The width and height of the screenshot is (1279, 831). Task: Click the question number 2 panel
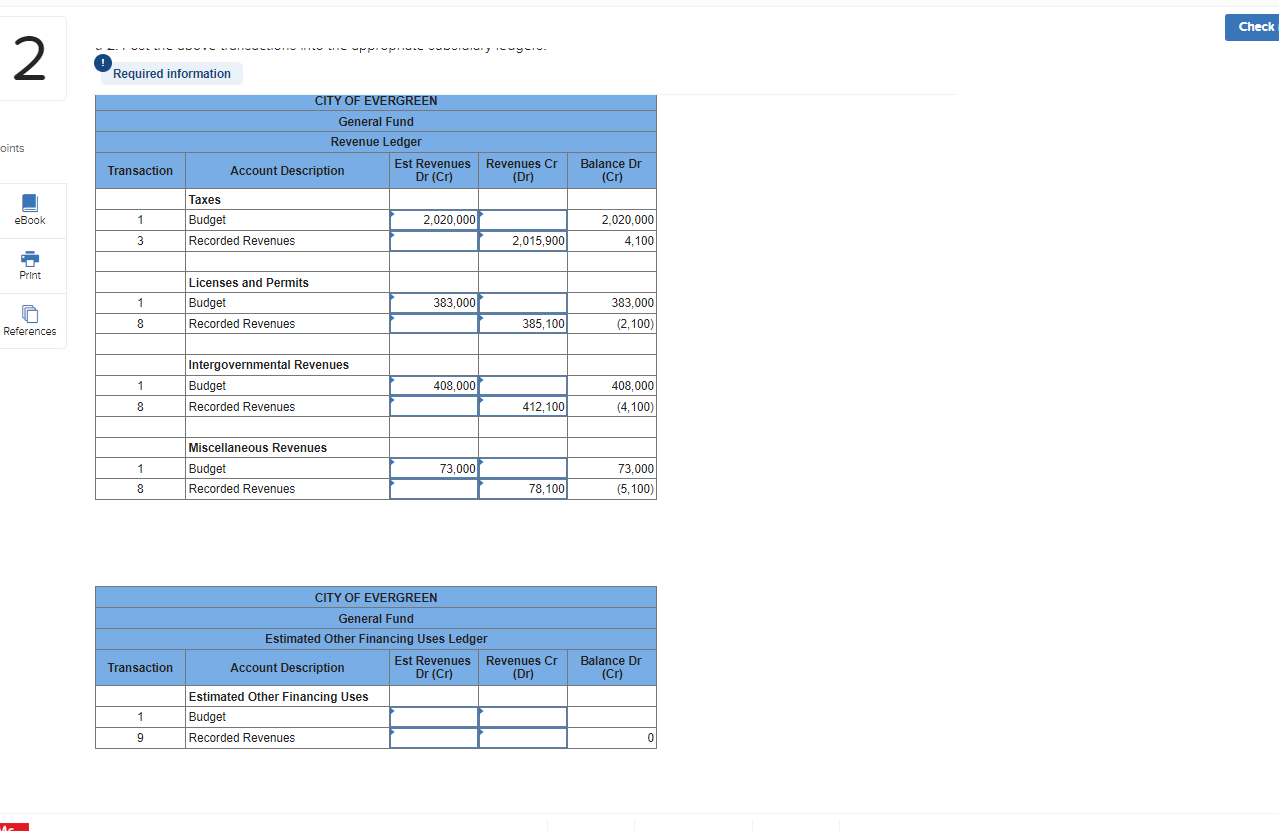(28, 58)
